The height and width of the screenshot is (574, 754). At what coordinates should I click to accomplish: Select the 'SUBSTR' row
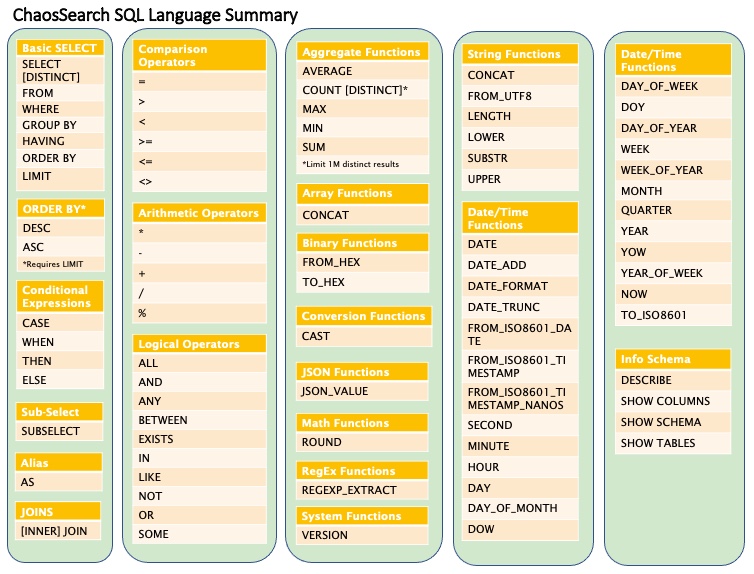point(520,158)
